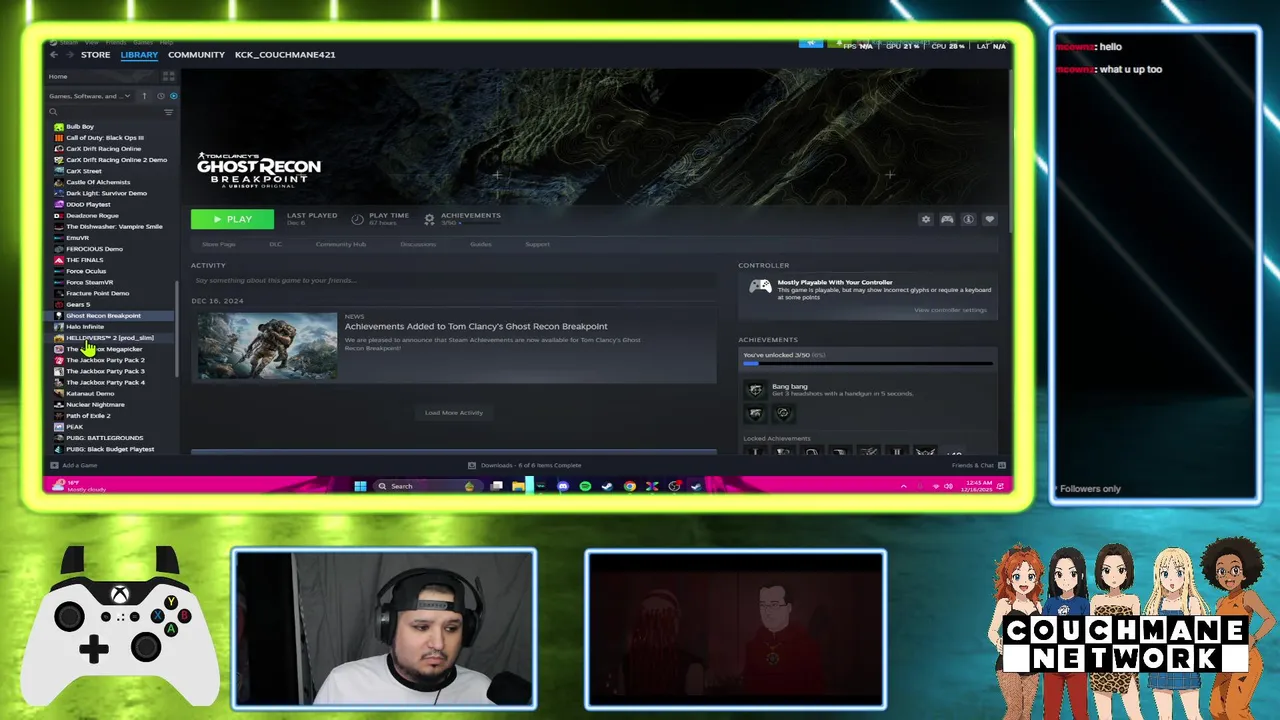Open the Ghost Recon news thumbnail
Viewport: 1280px width, 720px height.
[x=267, y=346]
